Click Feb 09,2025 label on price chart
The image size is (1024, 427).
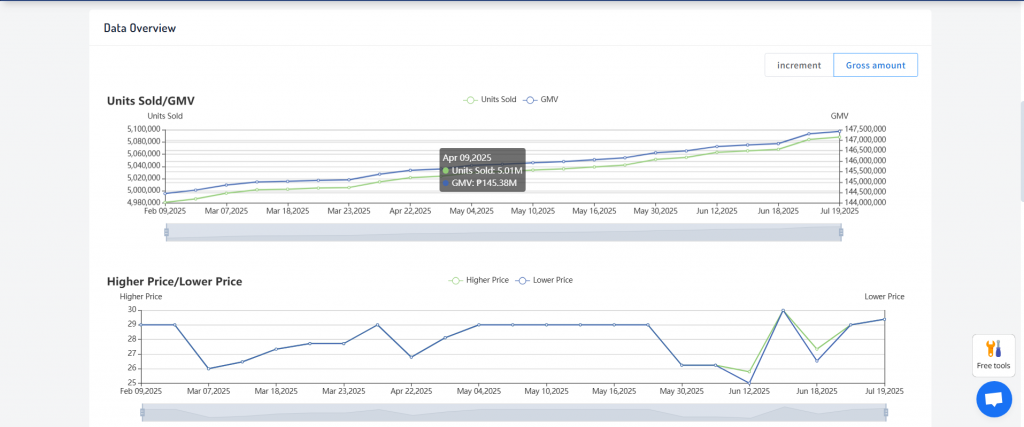tap(142, 392)
